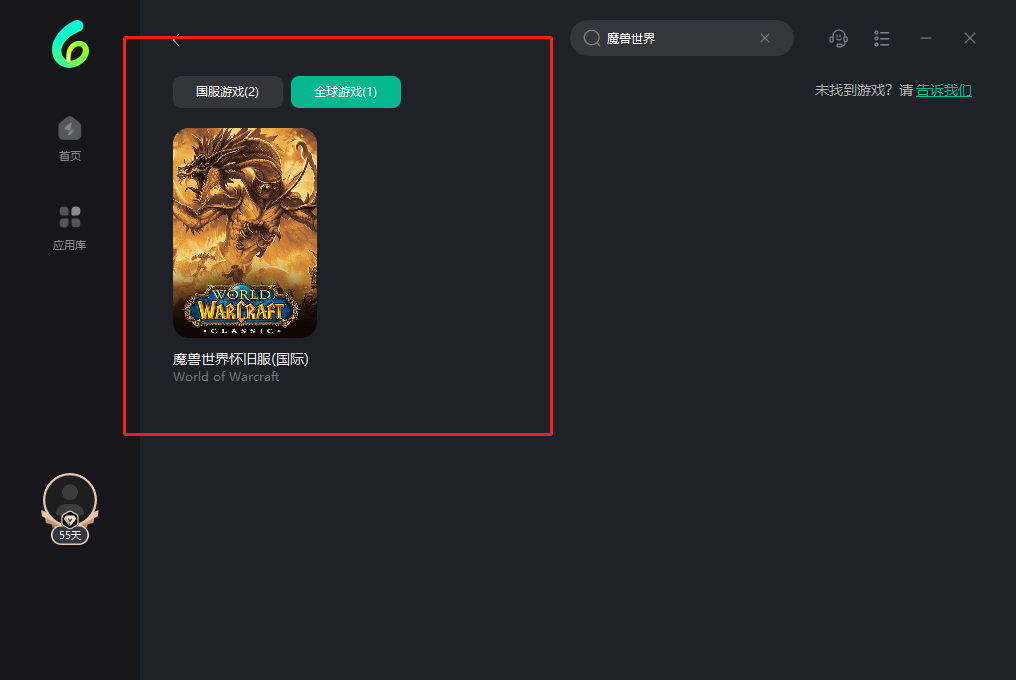The width and height of the screenshot is (1016, 680).
Task: Close the accelerator window
Action: 969,38
